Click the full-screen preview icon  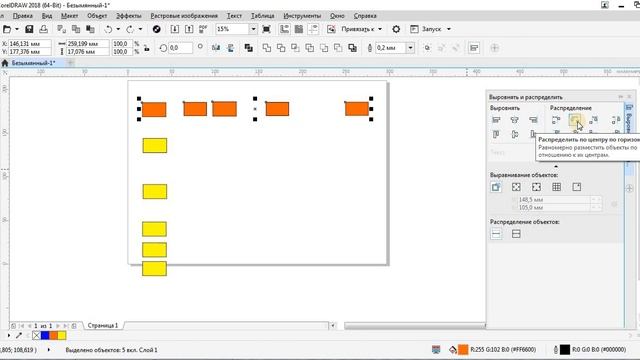coord(267,29)
